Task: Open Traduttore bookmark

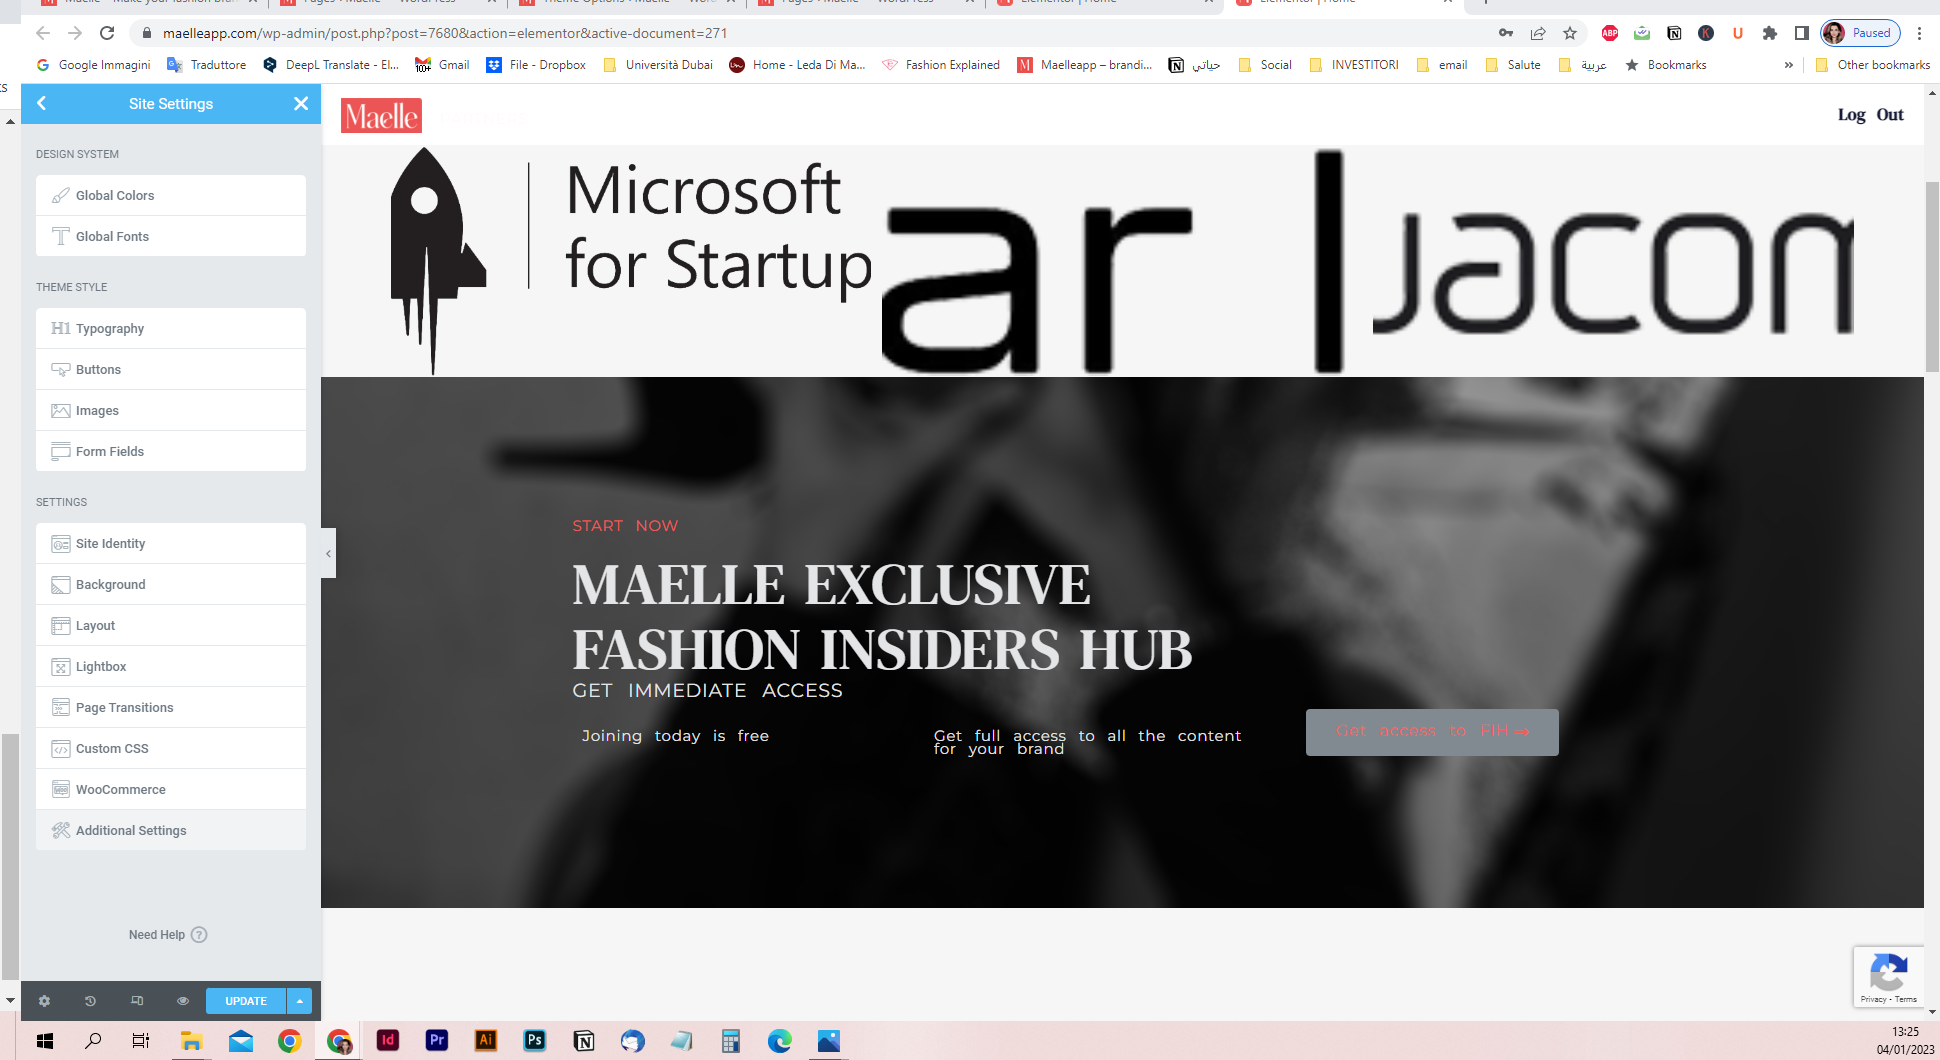Action: pyautogui.click(x=207, y=65)
